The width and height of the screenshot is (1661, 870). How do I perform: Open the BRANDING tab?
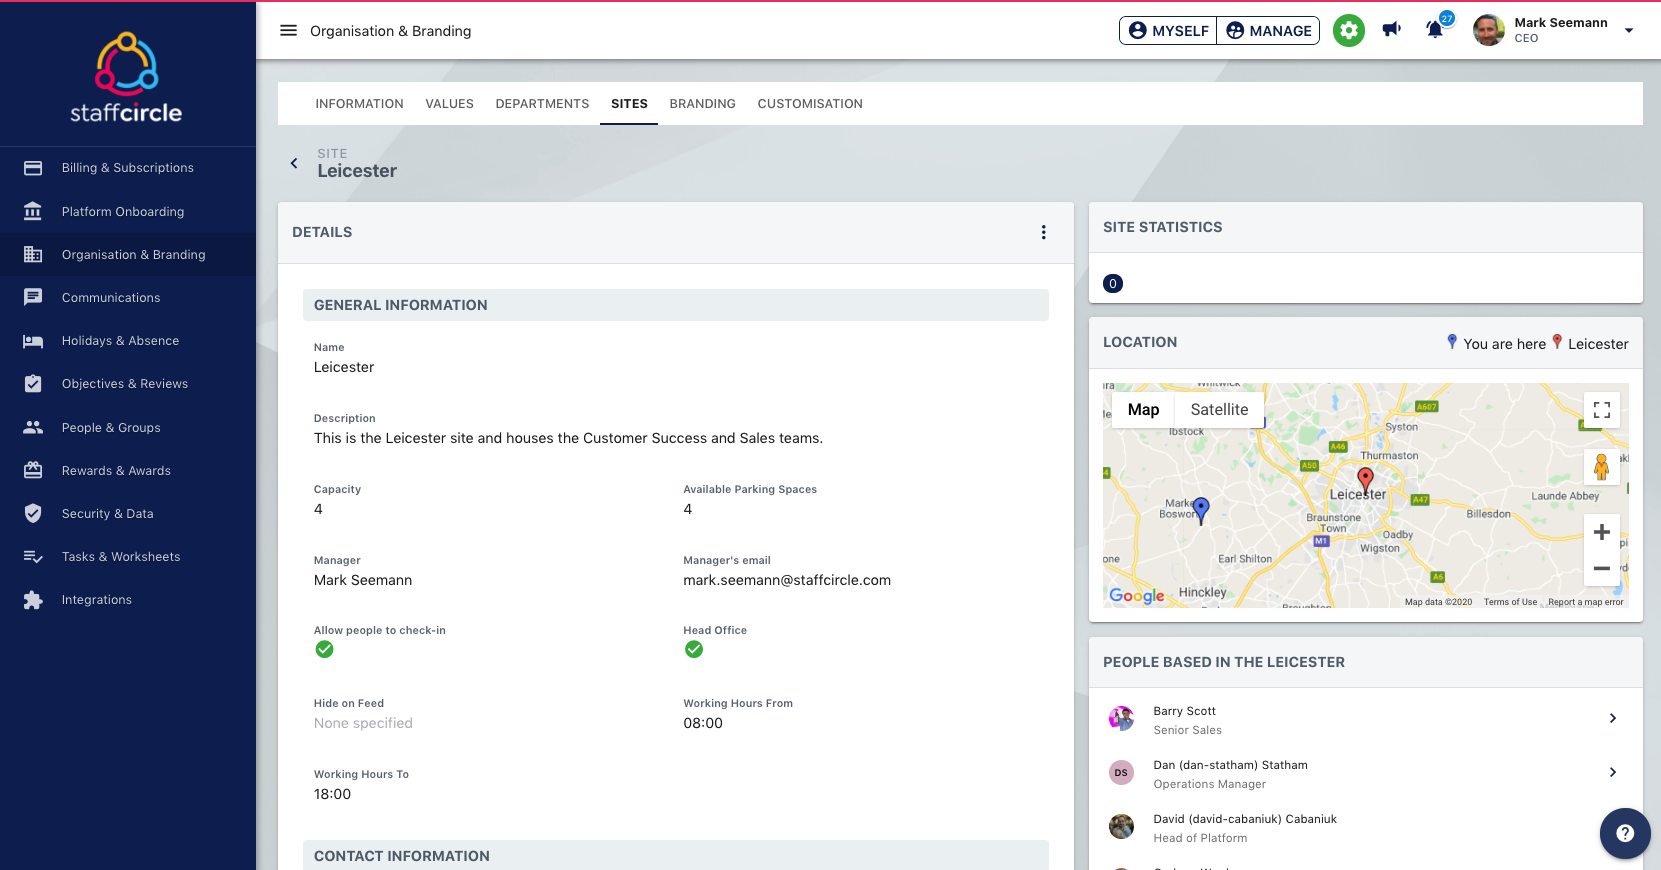pos(702,104)
